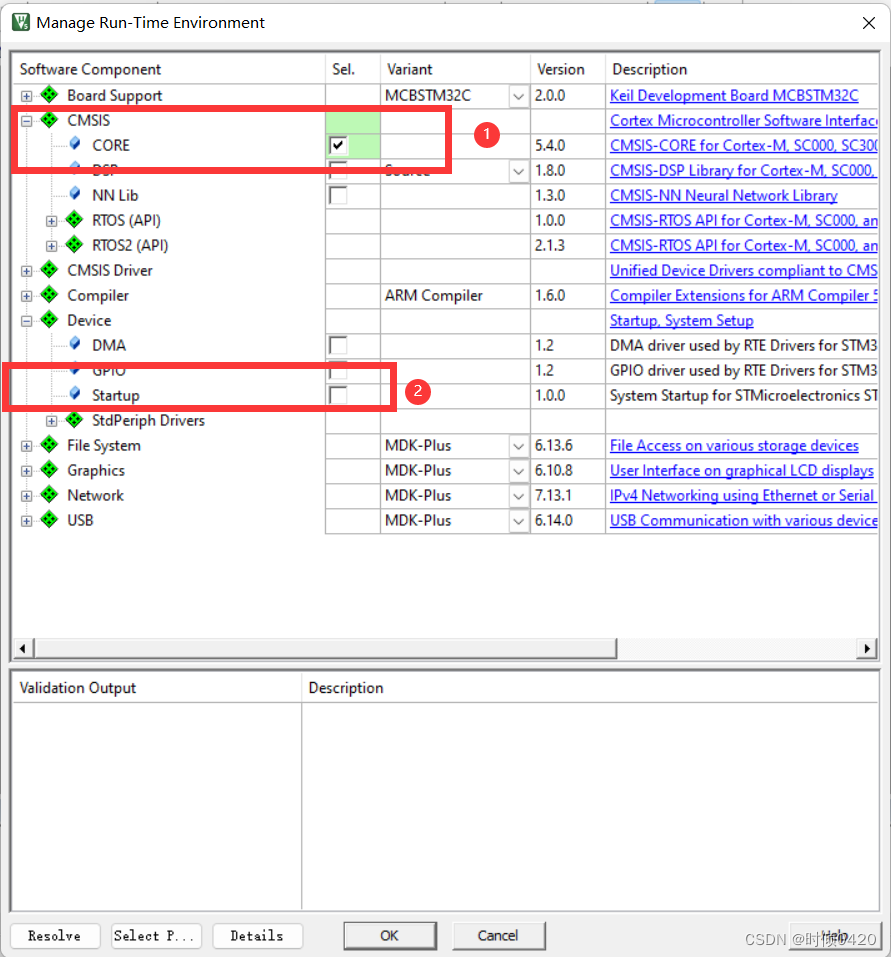Image resolution: width=891 pixels, height=957 pixels.
Task: Open the DSP variant dropdown arrow
Action: [518, 171]
